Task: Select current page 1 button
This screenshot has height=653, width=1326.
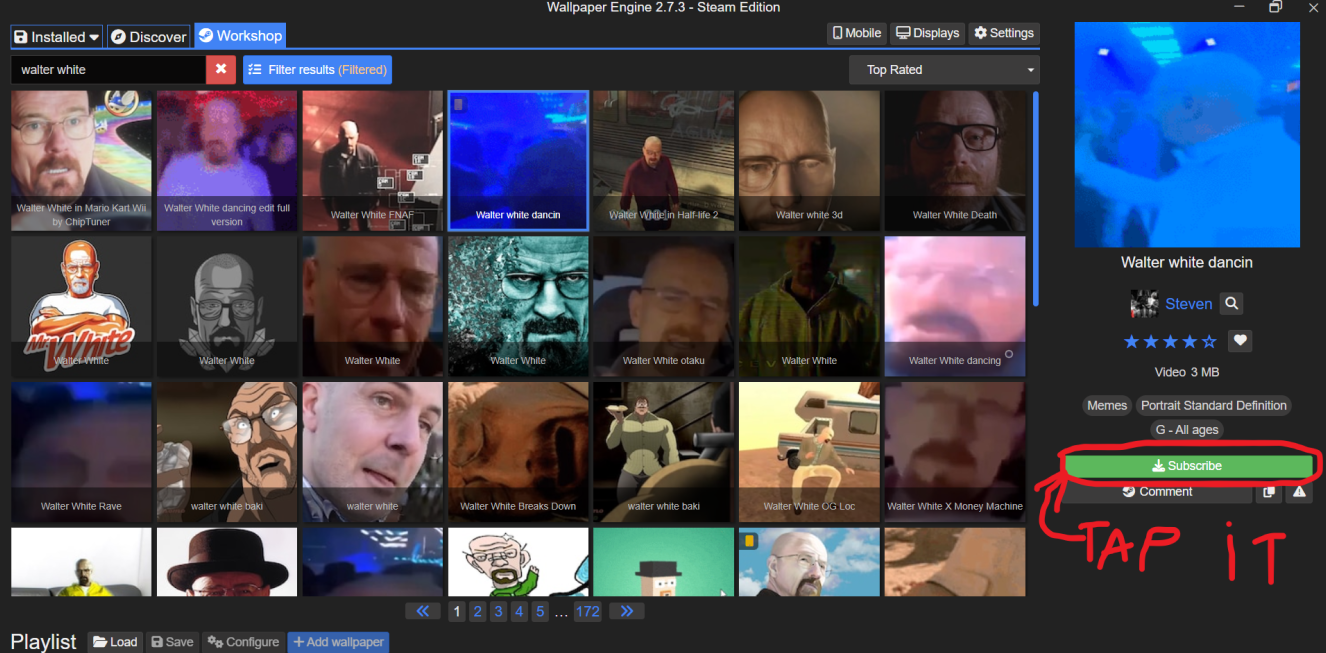Action: point(457,611)
